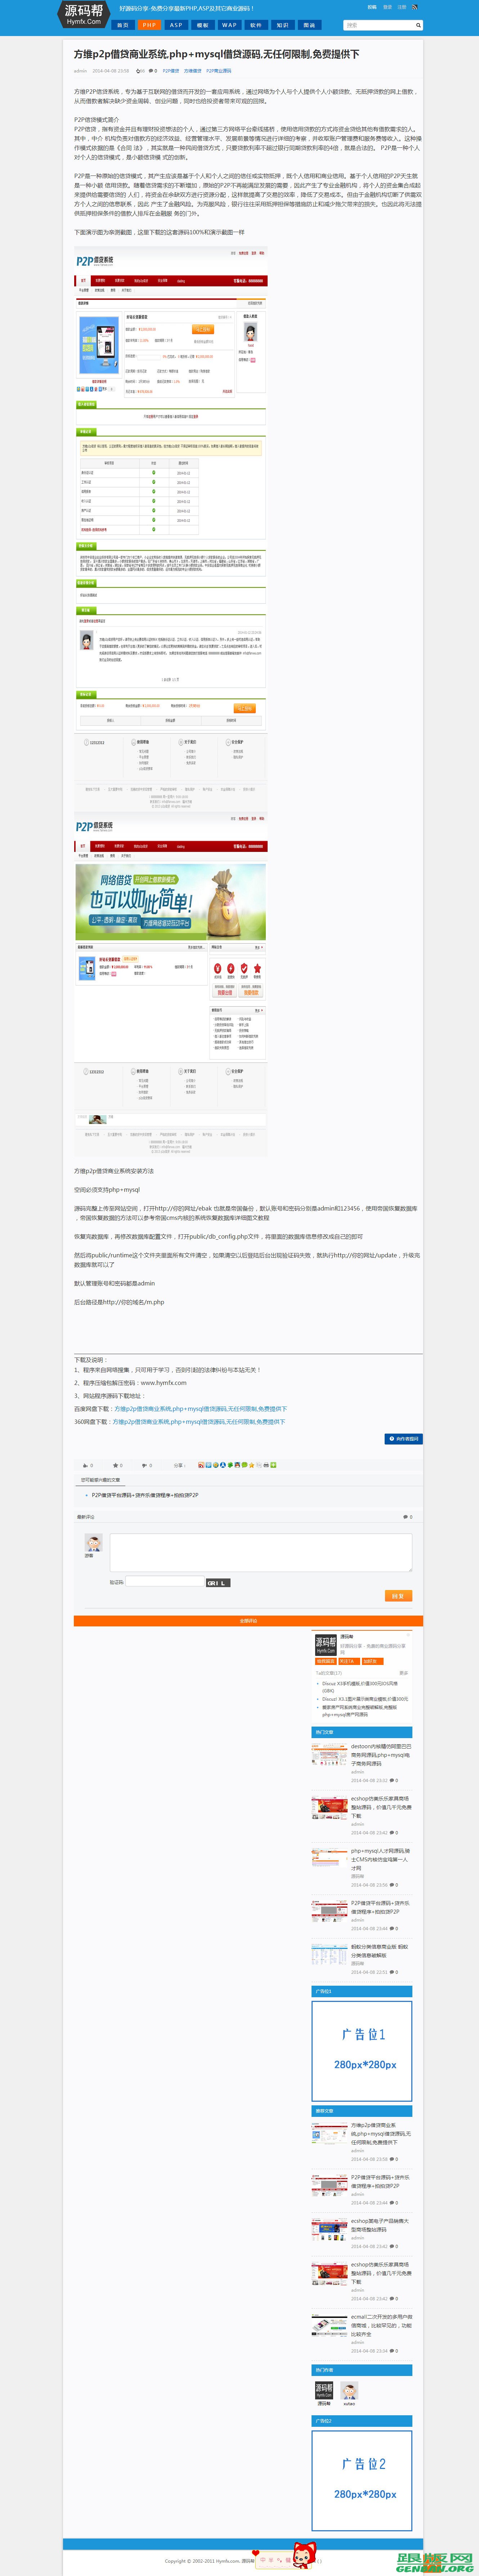The height and width of the screenshot is (2576, 479).
Task: Open the ASP nav item
Action: 176,25
